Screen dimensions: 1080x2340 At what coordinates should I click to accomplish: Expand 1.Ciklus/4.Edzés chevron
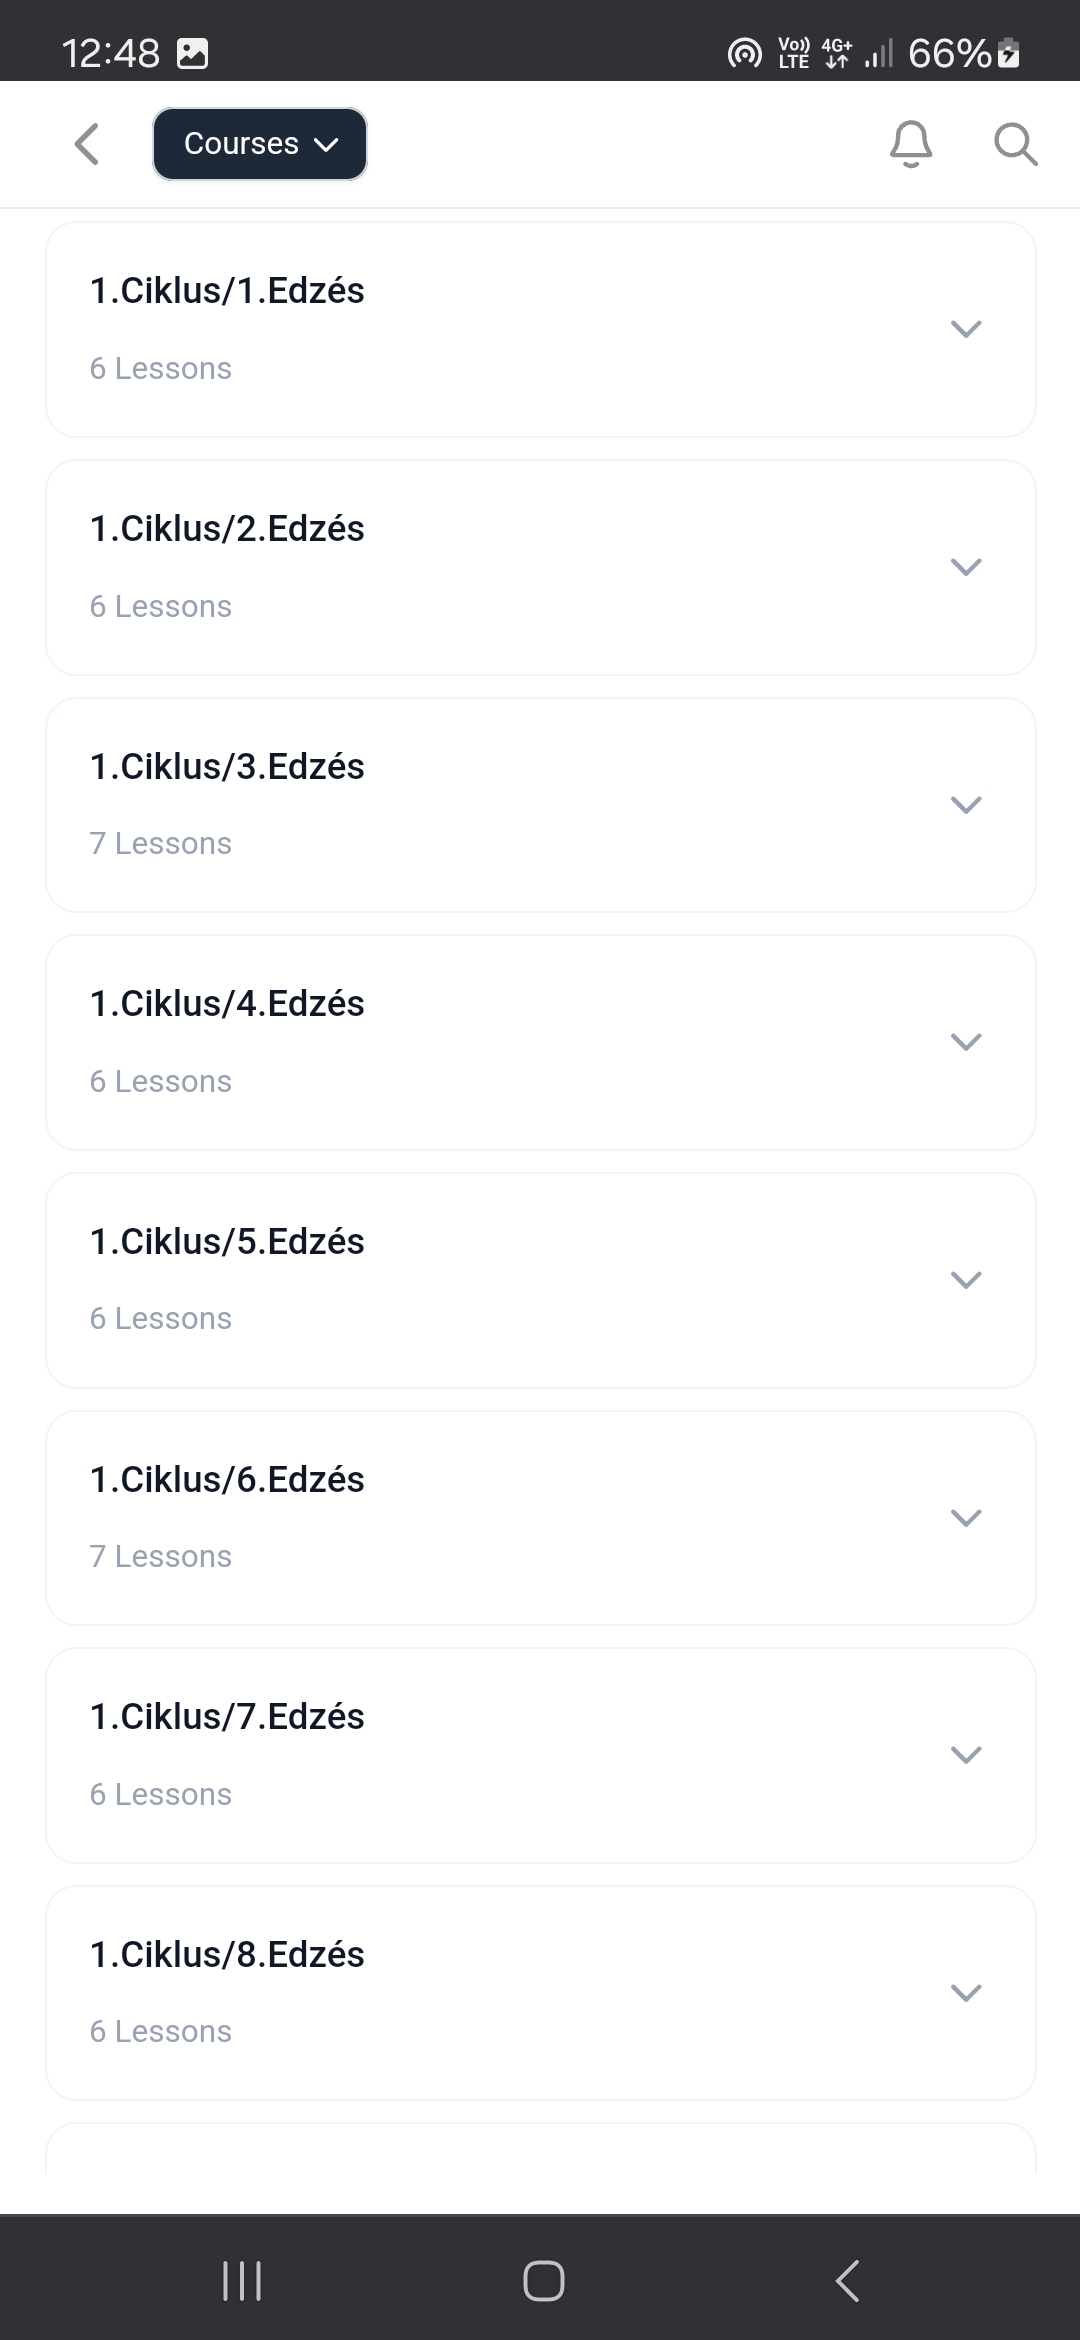point(965,1042)
